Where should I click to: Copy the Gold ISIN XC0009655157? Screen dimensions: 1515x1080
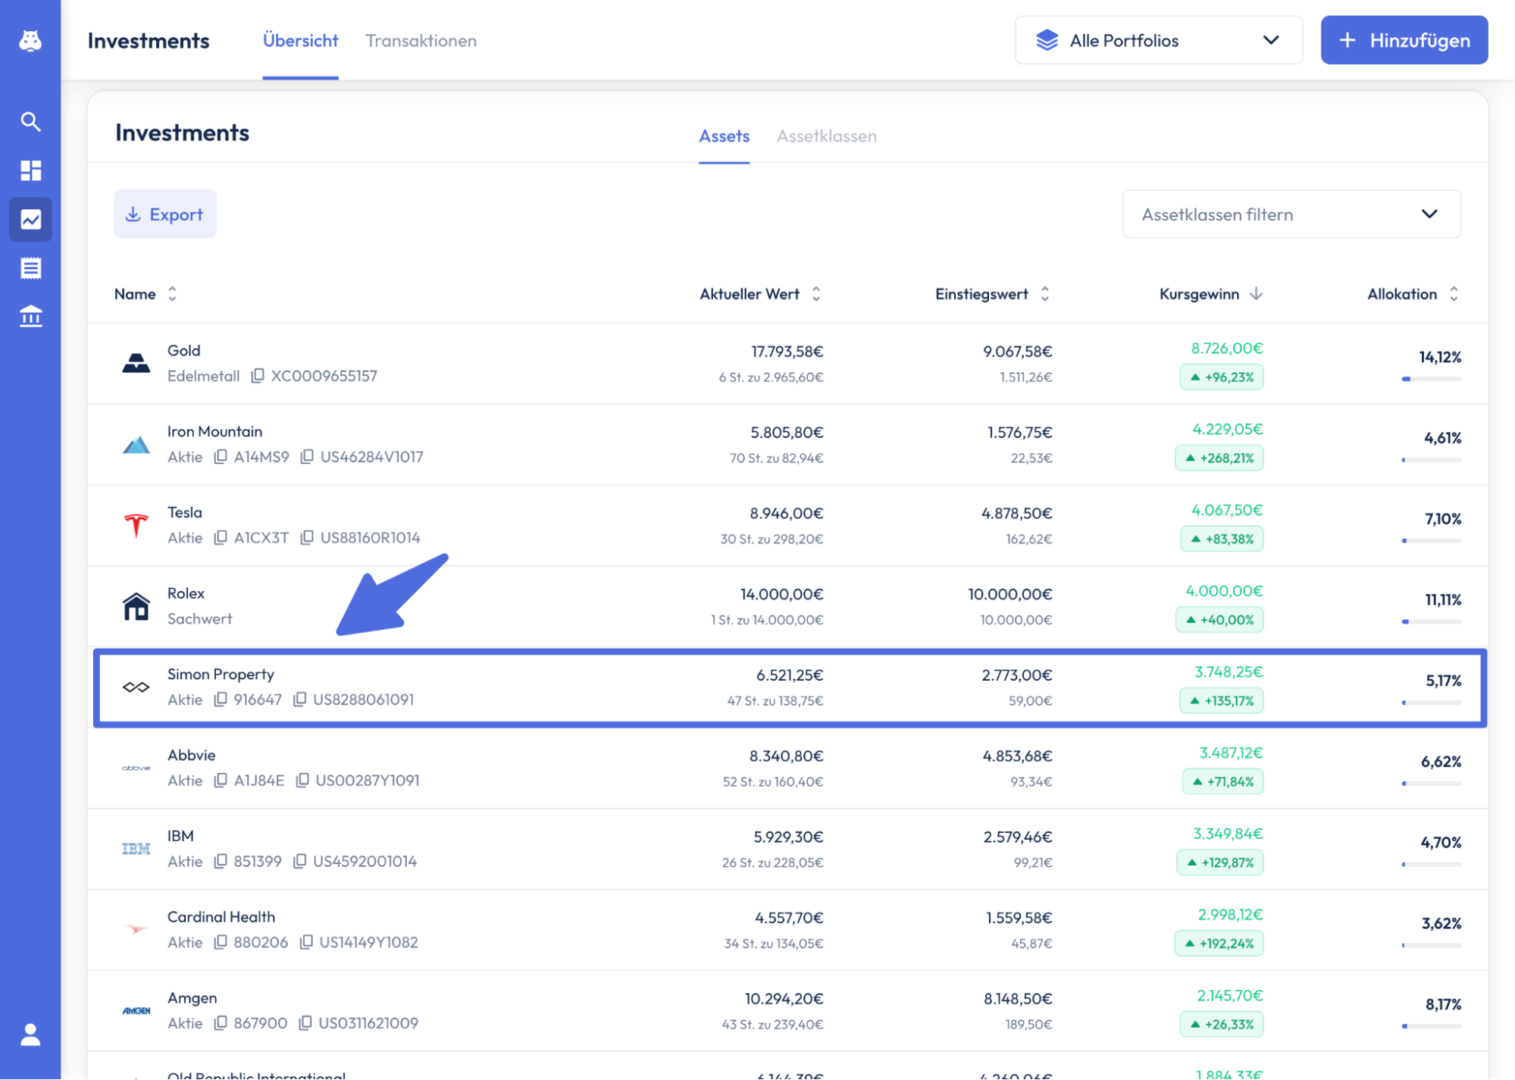(x=257, y=376)
